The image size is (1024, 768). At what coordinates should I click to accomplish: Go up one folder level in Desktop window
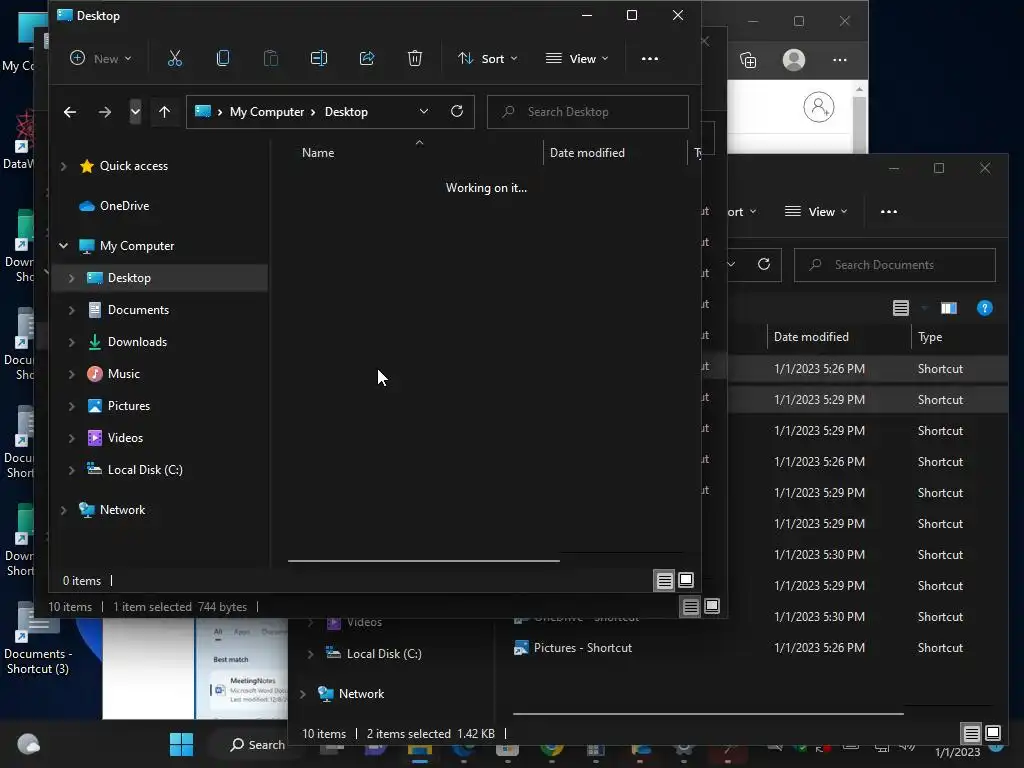[165, 112]
